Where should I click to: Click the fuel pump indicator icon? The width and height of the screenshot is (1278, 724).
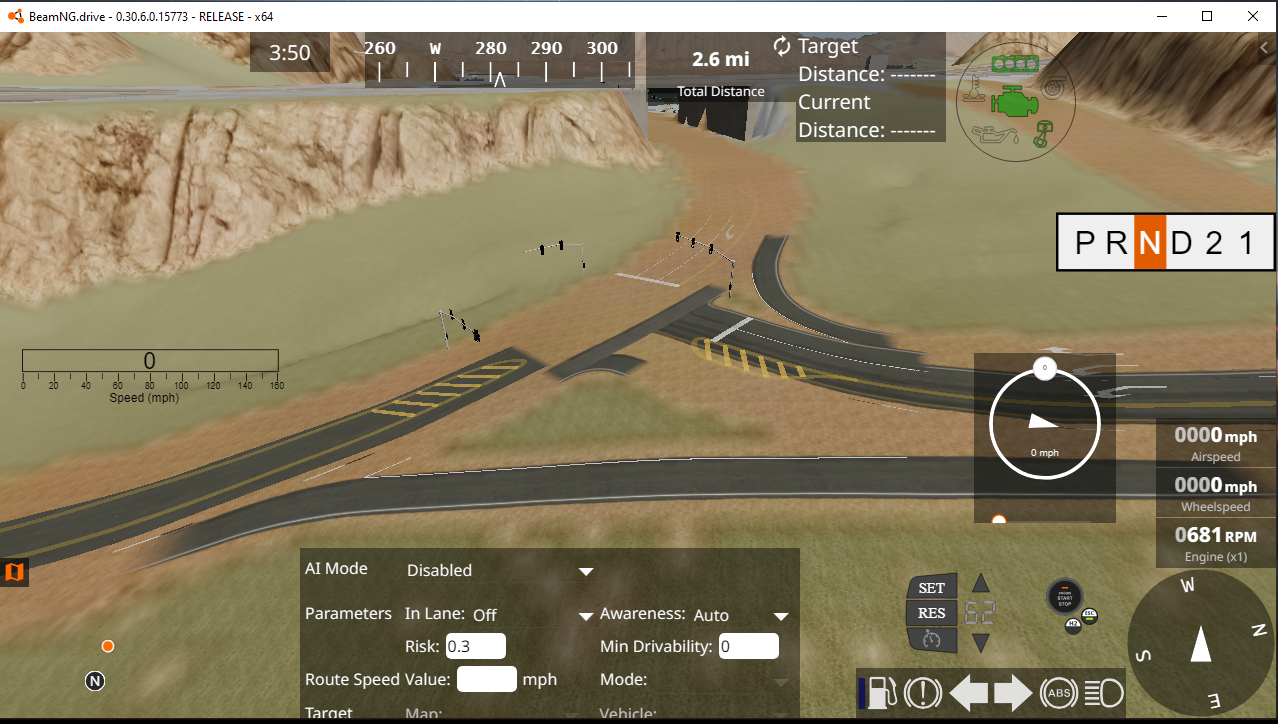881,693
